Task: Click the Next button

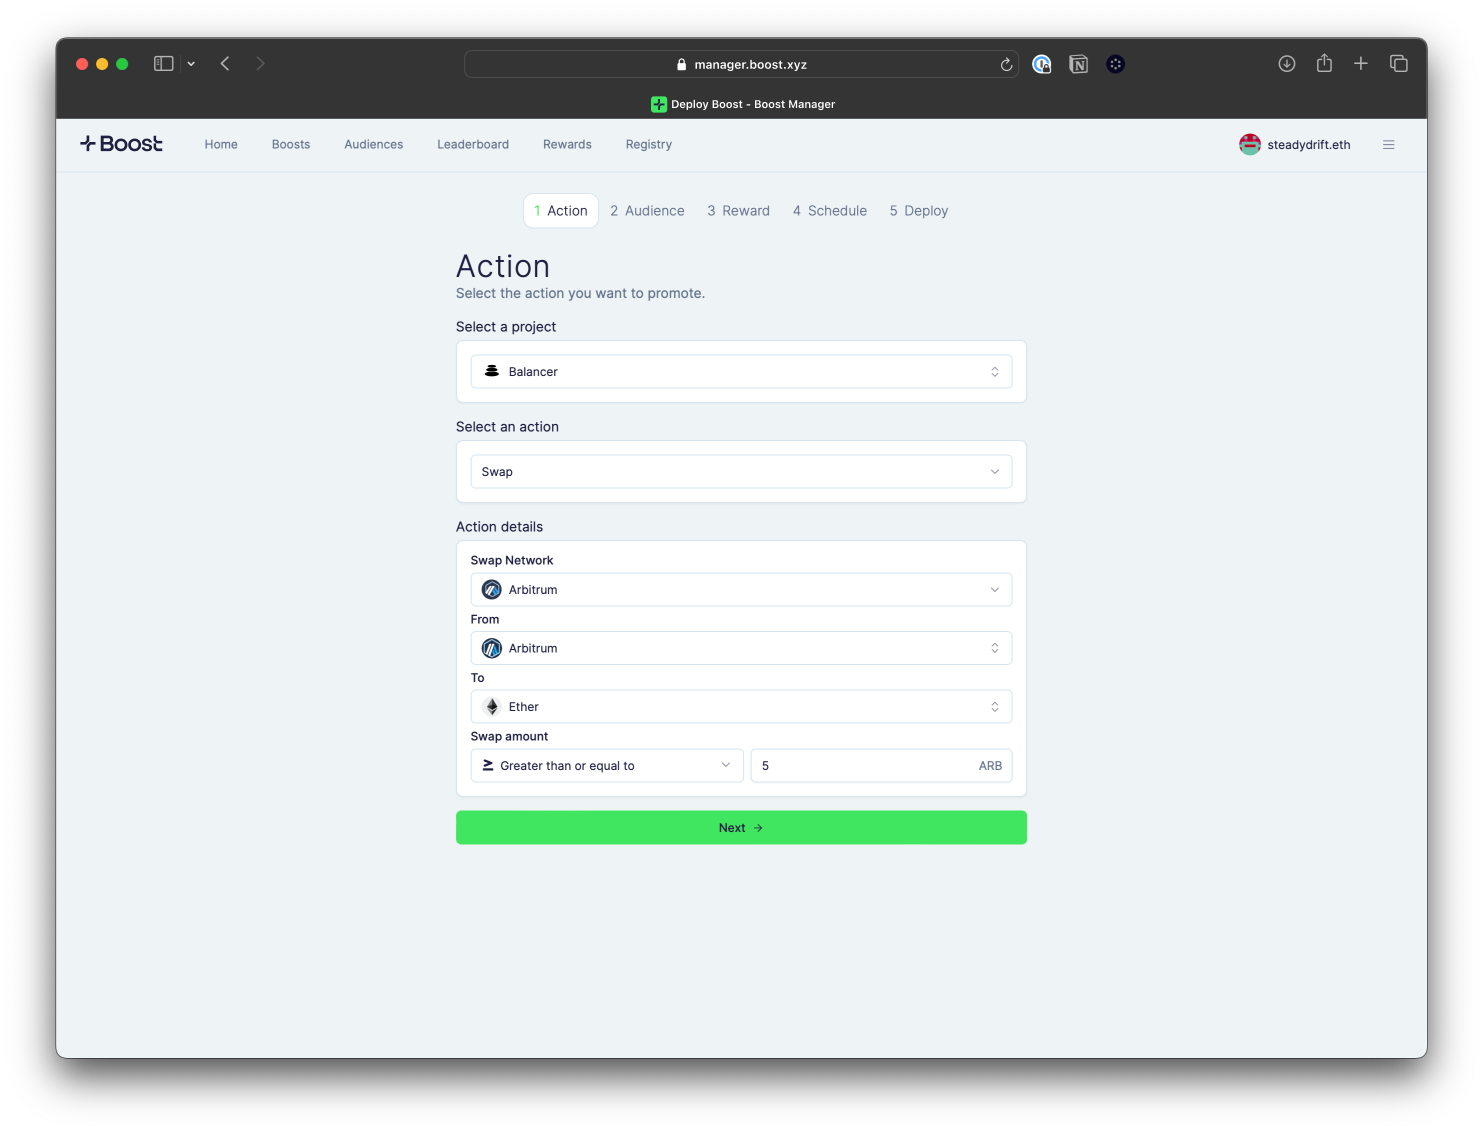Action: point(741,827)
